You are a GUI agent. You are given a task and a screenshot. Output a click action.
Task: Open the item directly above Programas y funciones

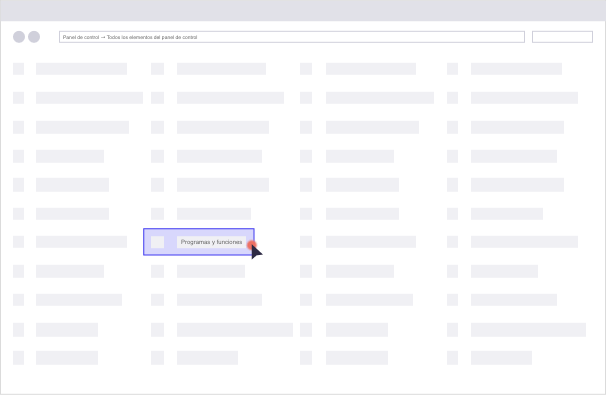(214, 214)
